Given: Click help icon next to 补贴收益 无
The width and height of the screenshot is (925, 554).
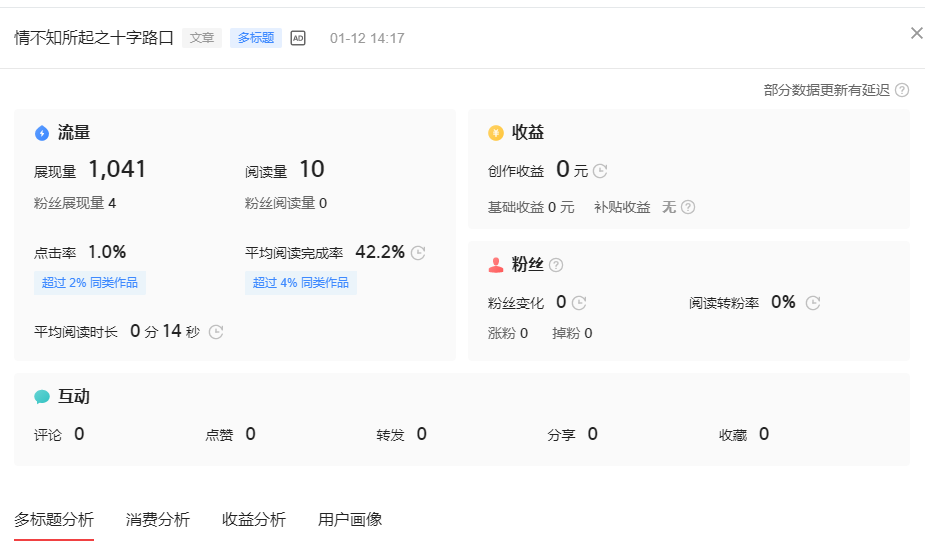Looking at the screenshot, I should (688, 207).
